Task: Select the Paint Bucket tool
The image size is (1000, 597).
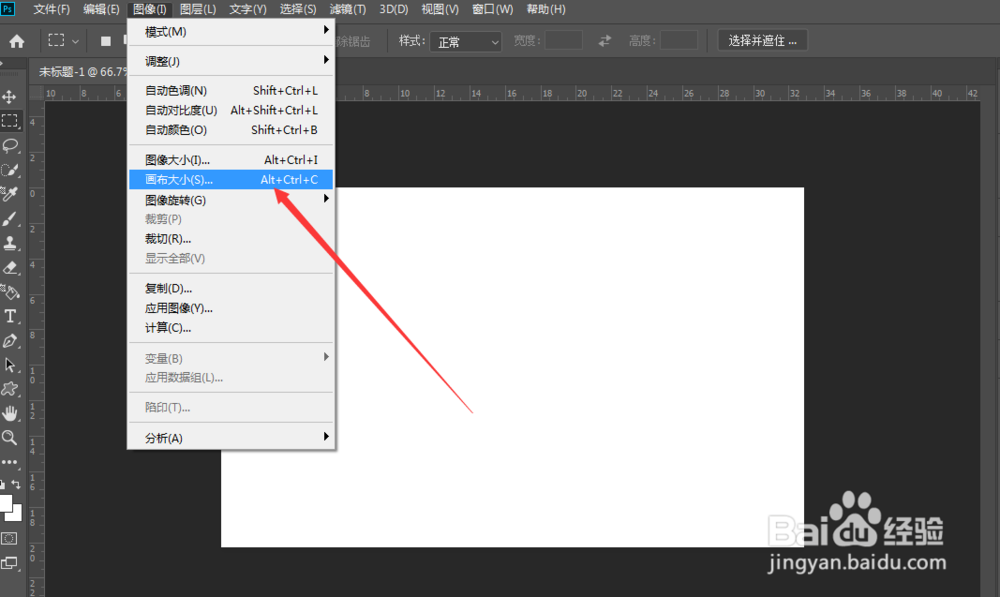Action: [x=10, y=292]
